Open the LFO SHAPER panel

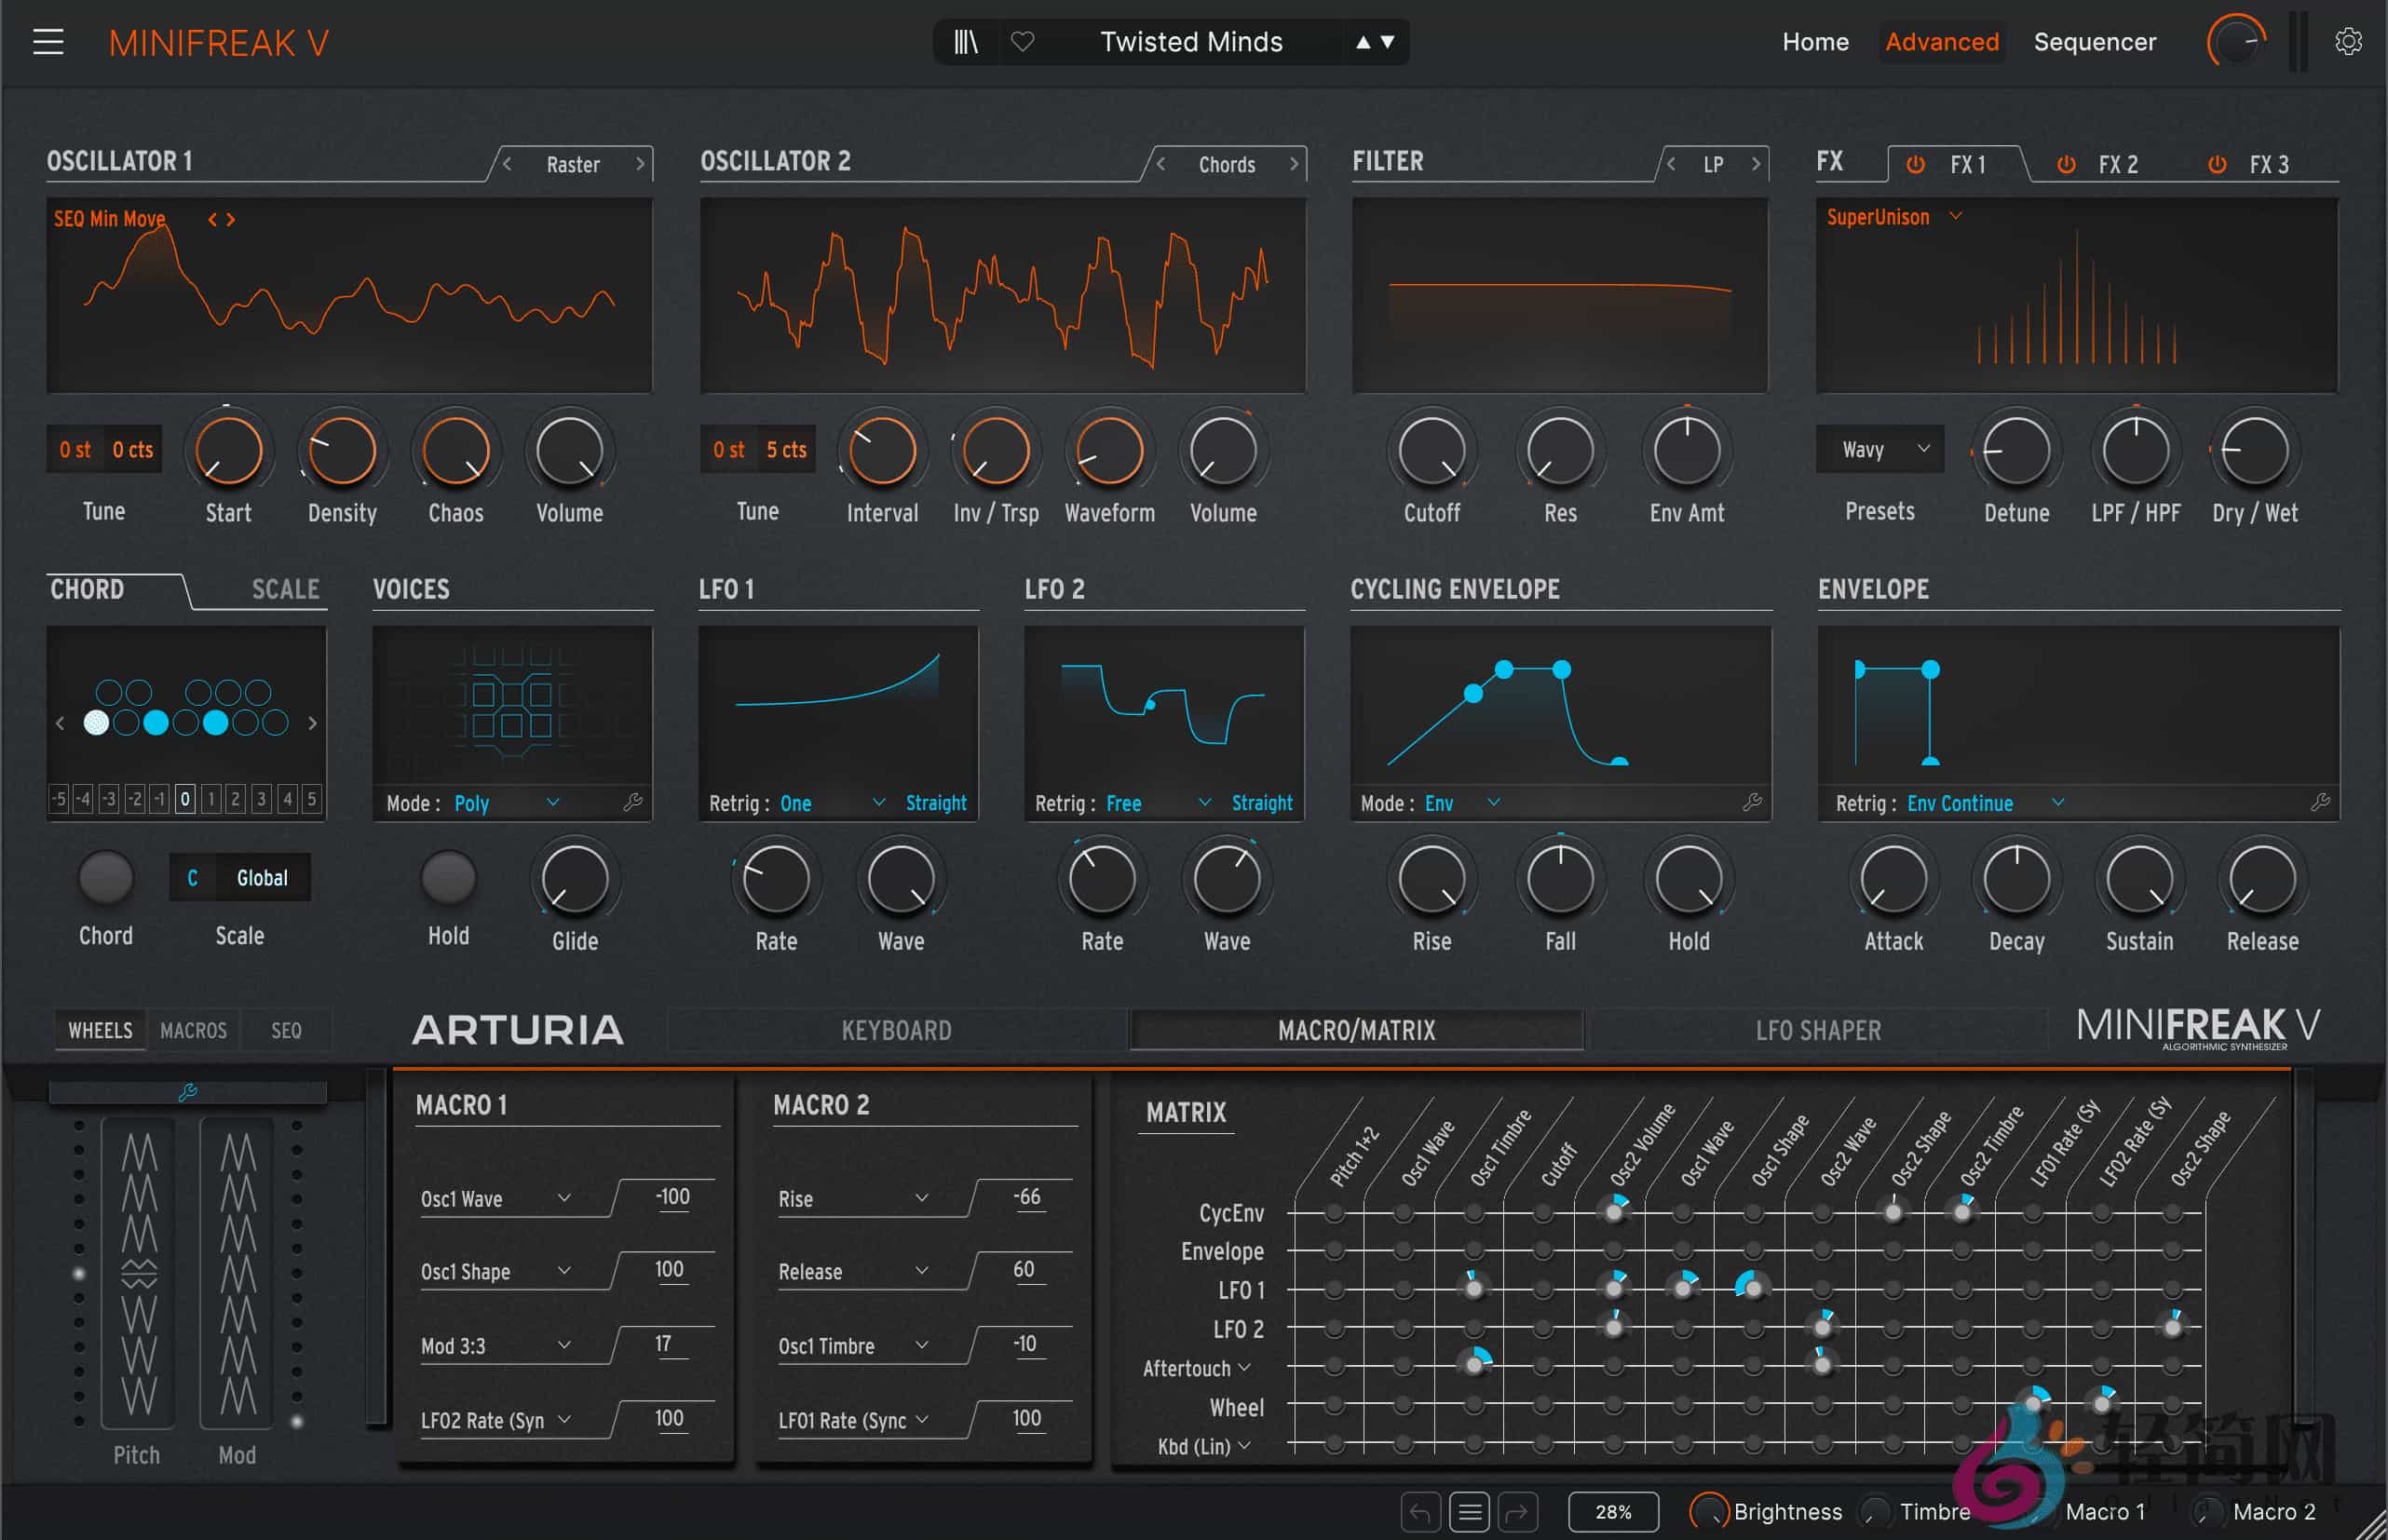pos(1818,1030)
